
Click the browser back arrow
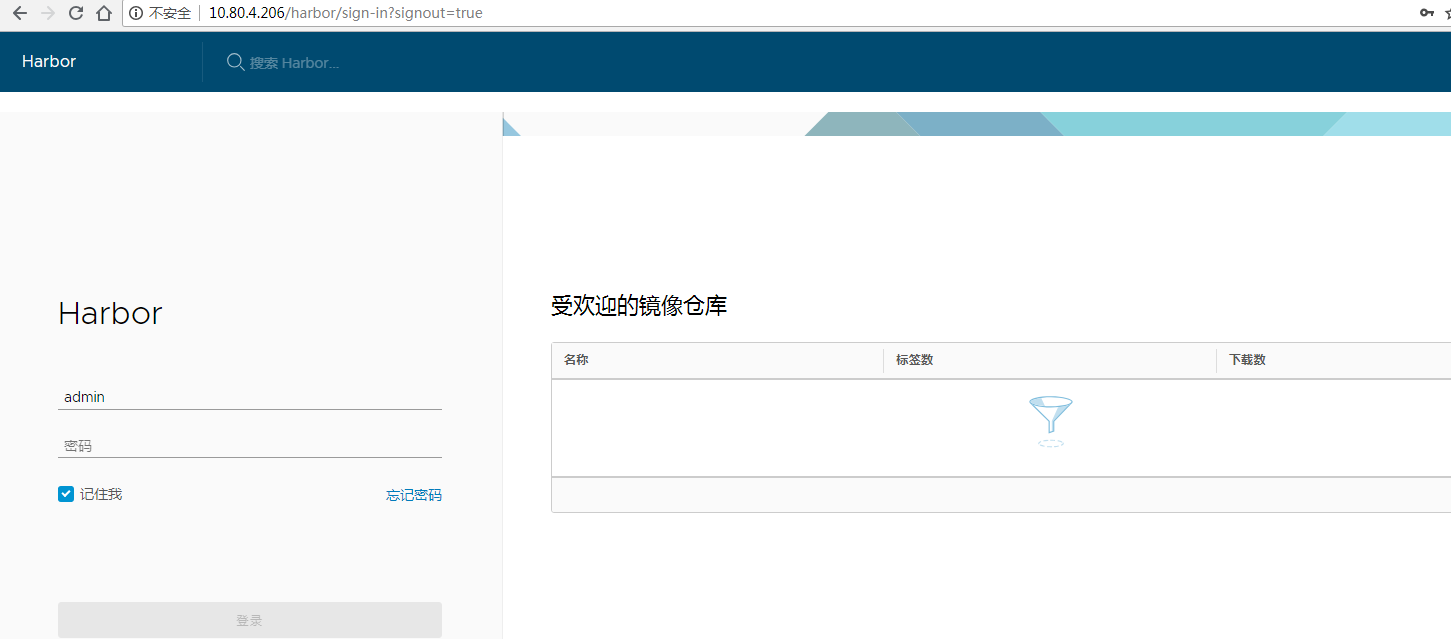click(x=19, y=14)
